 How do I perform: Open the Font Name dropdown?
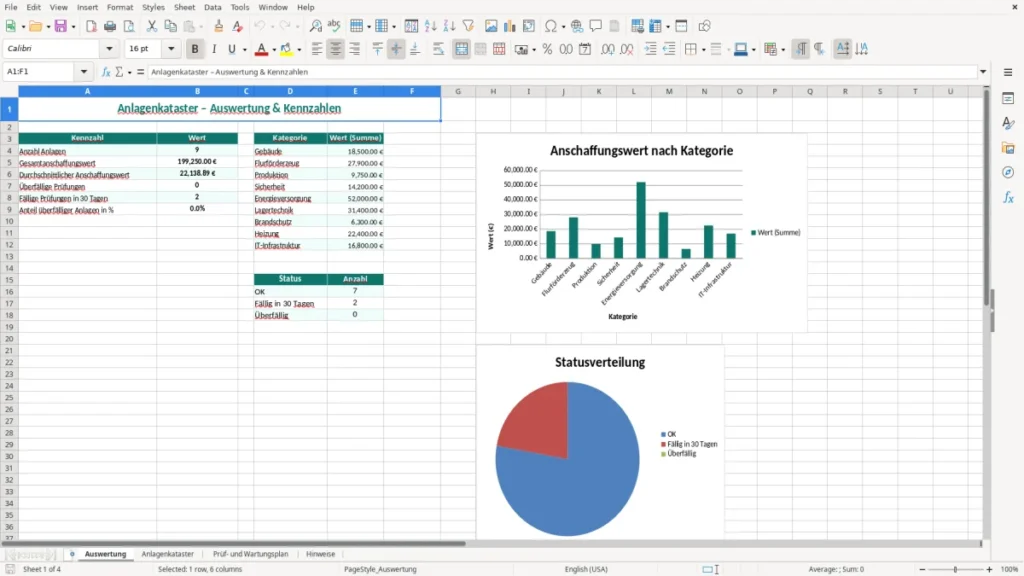109,48
